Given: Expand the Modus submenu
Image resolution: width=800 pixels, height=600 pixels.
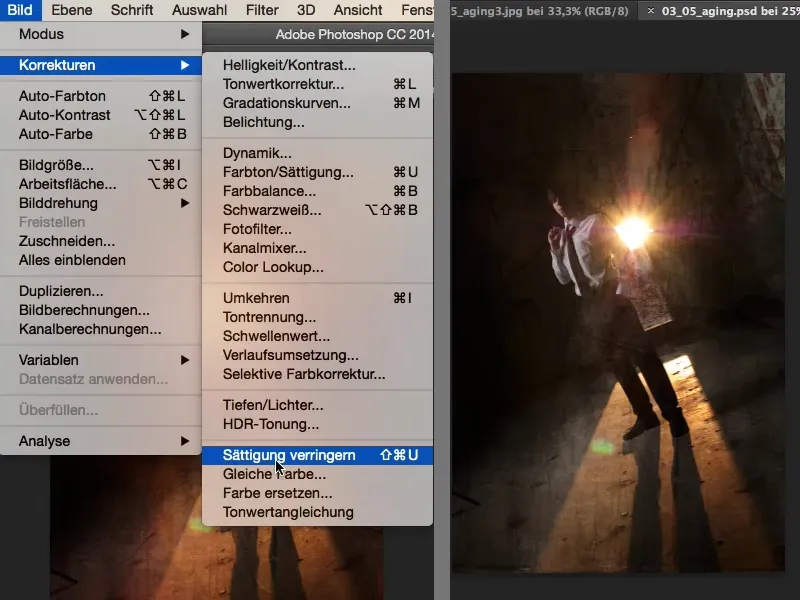Looking at the screenshot, I should tap(42, 32).
